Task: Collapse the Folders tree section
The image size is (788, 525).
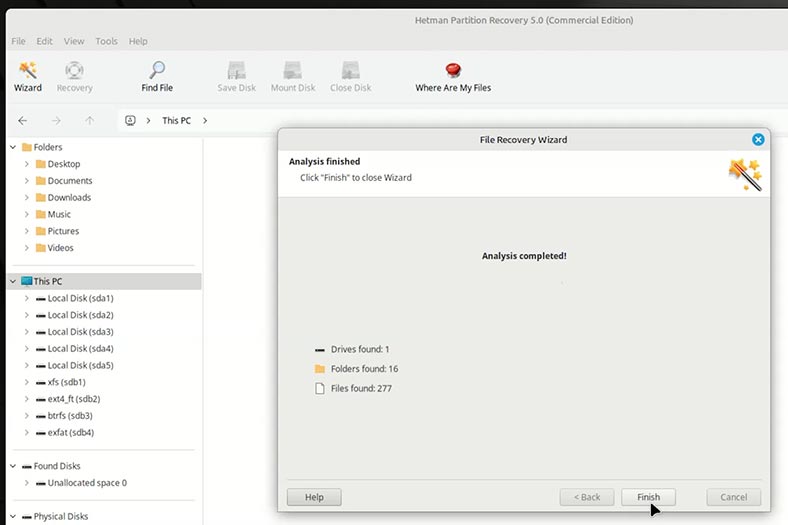Action: coord(13,147)
